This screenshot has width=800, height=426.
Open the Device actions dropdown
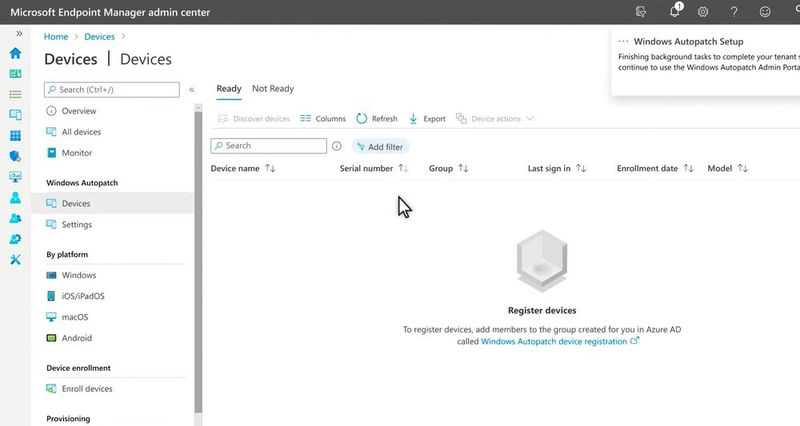tap(495, 119)
